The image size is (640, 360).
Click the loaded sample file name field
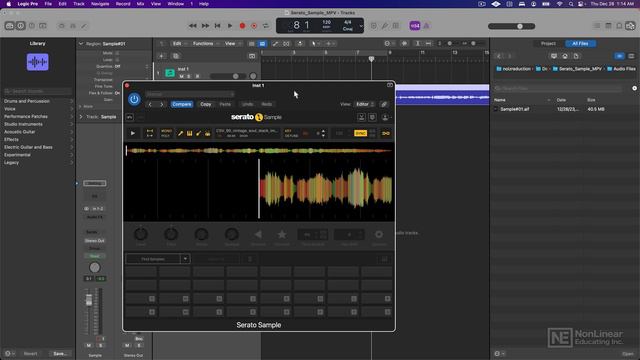point(247,133)
